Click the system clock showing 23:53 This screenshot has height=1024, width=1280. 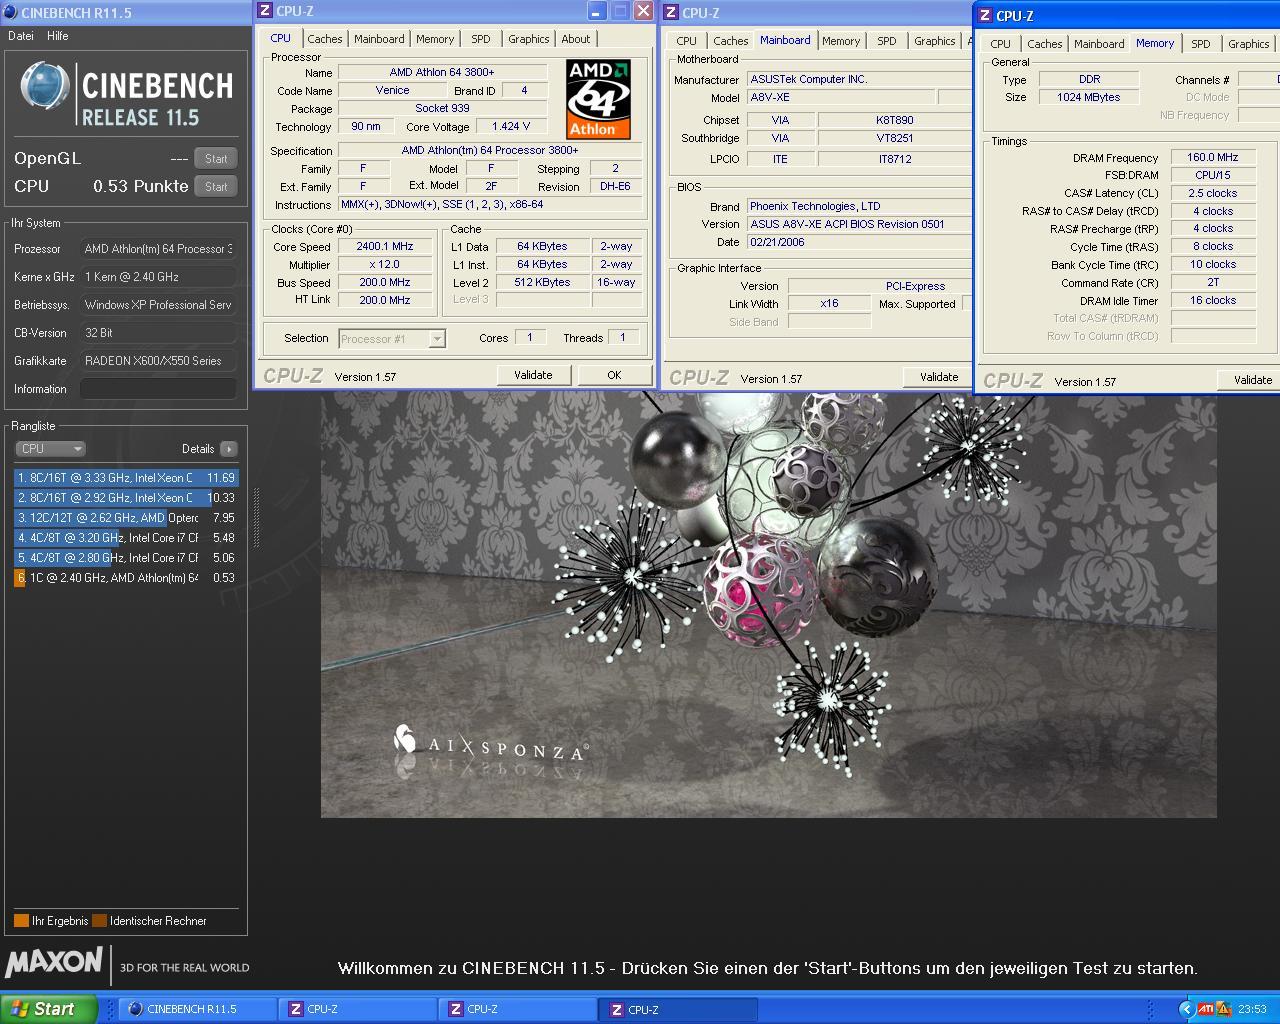[1252, 1009]
